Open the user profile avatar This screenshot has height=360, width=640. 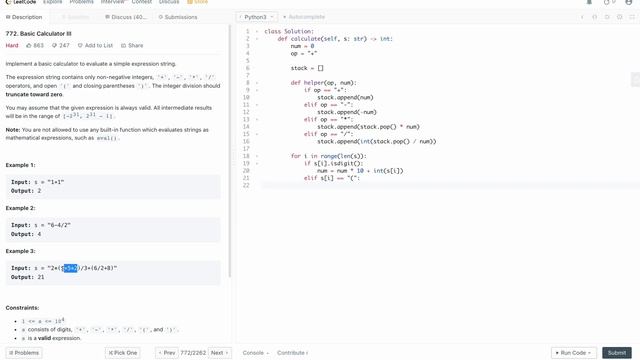coord(629,2)
